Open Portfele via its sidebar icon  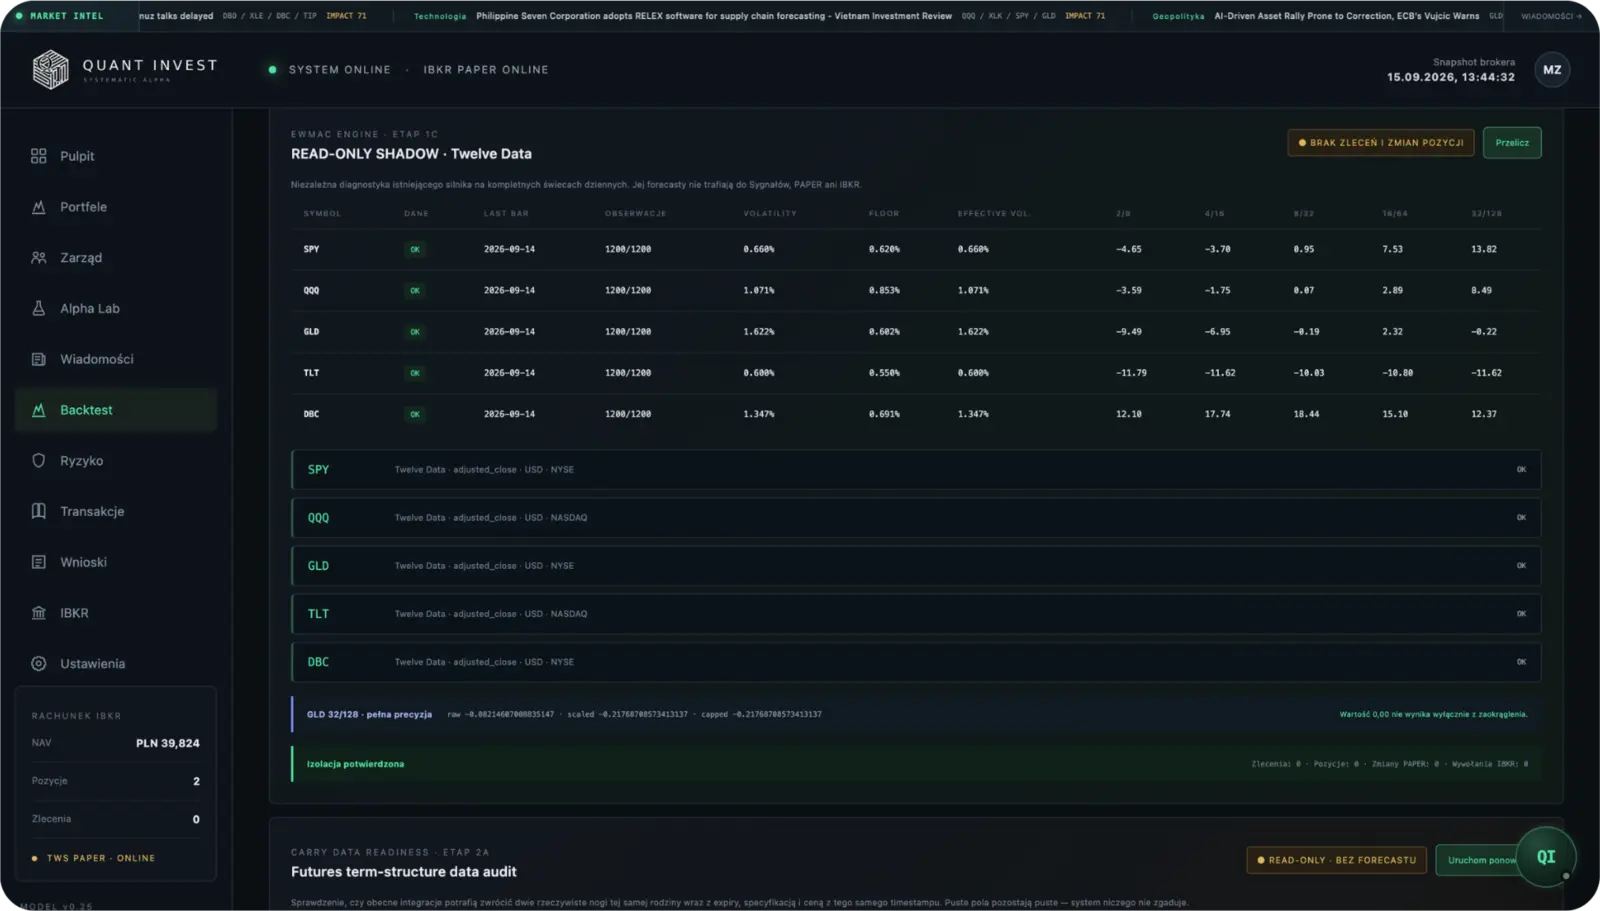coord(39,207)
